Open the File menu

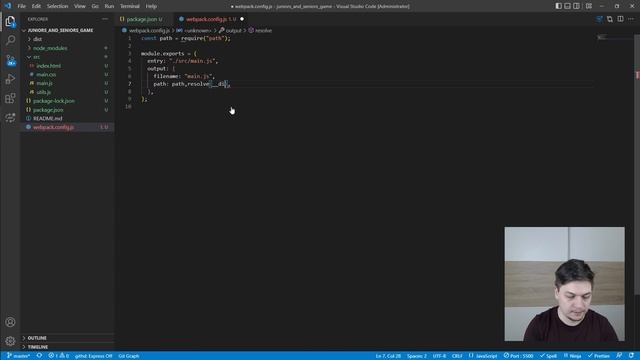(x=22, y=6)
